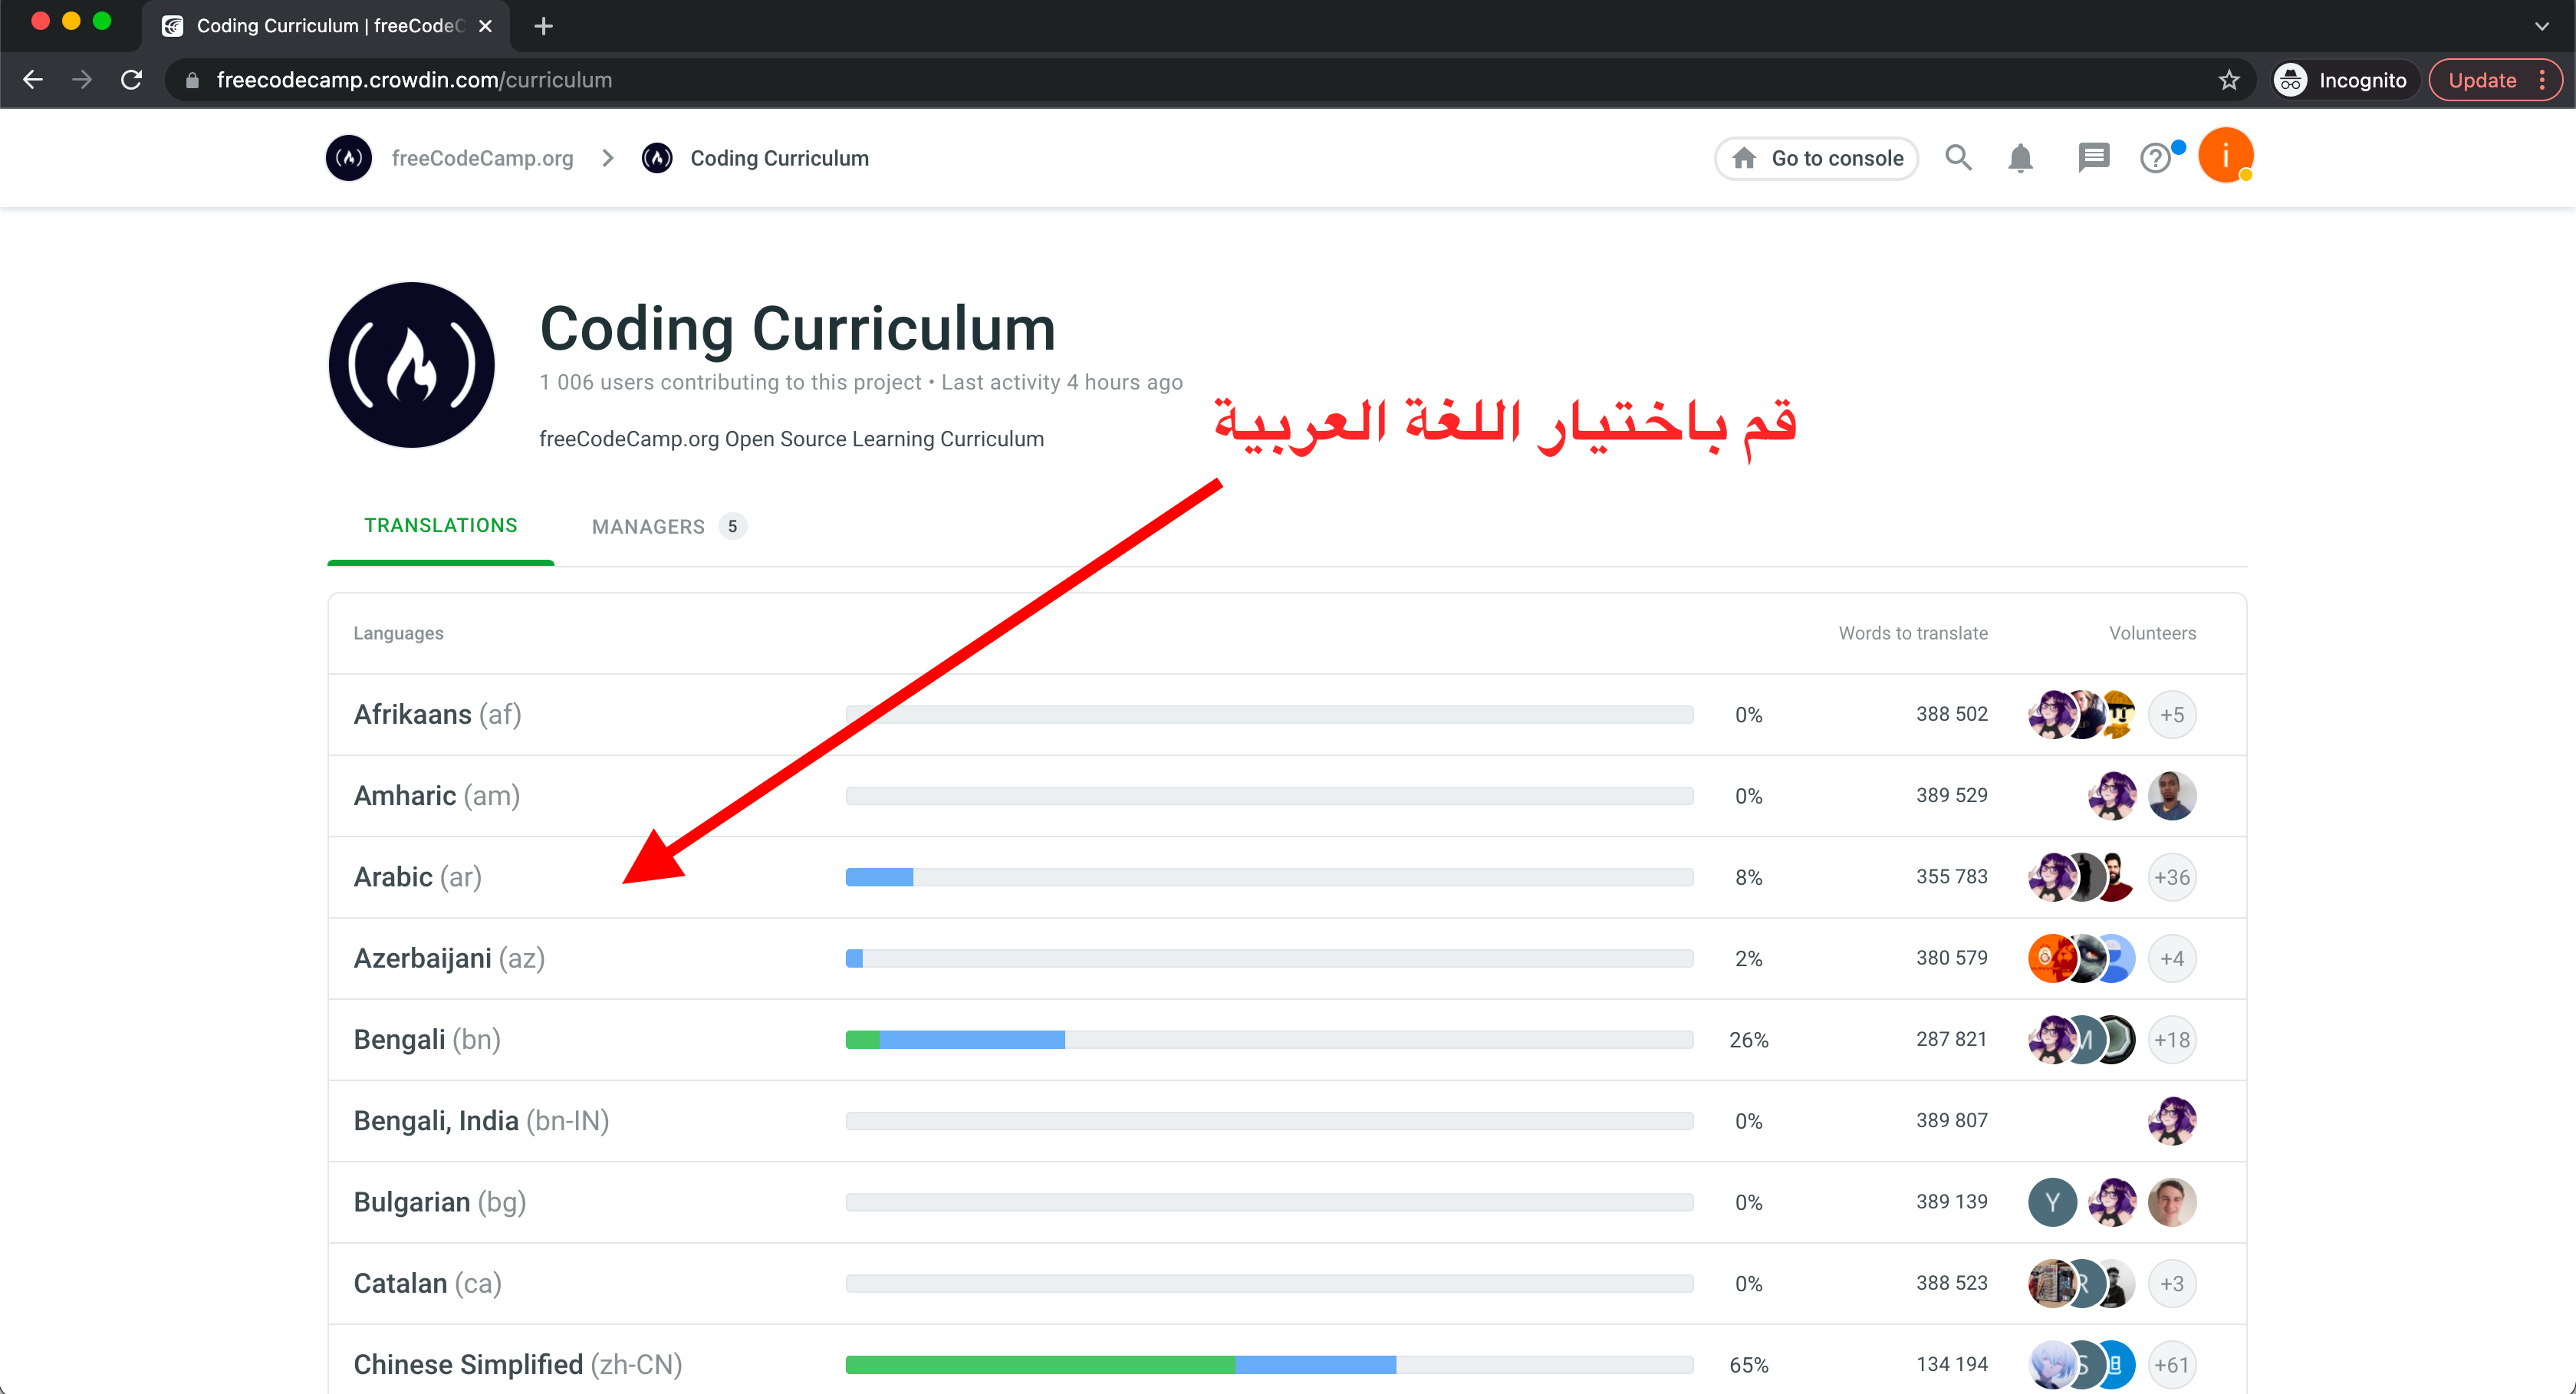Open your profile avatar menu
Image resolution: width=2576 pixels, height=1394 pixels.
click(x=2226, y=156)
